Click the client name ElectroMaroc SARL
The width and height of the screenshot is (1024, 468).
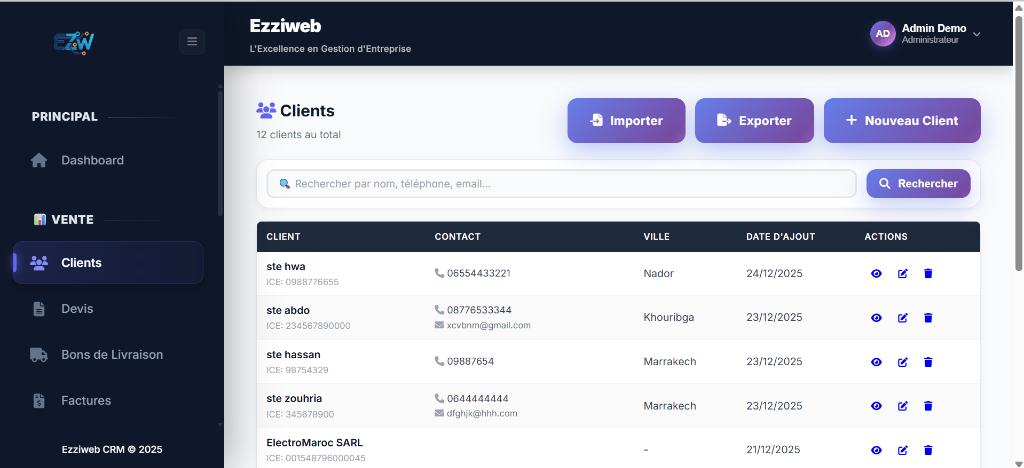tap(315, 443)
